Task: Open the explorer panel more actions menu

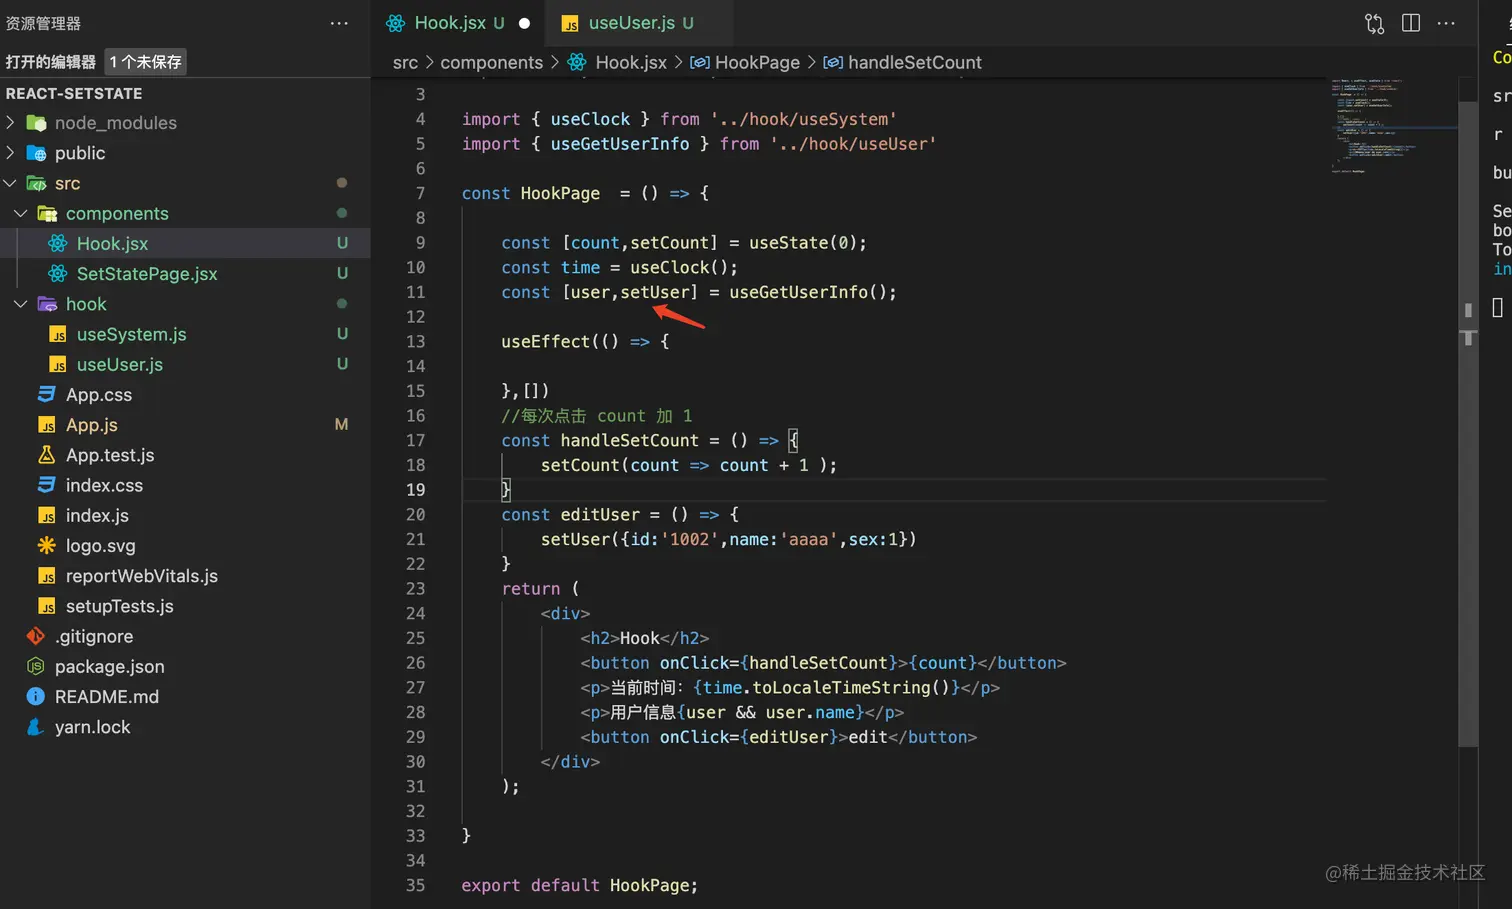Action: click(339, 23)
